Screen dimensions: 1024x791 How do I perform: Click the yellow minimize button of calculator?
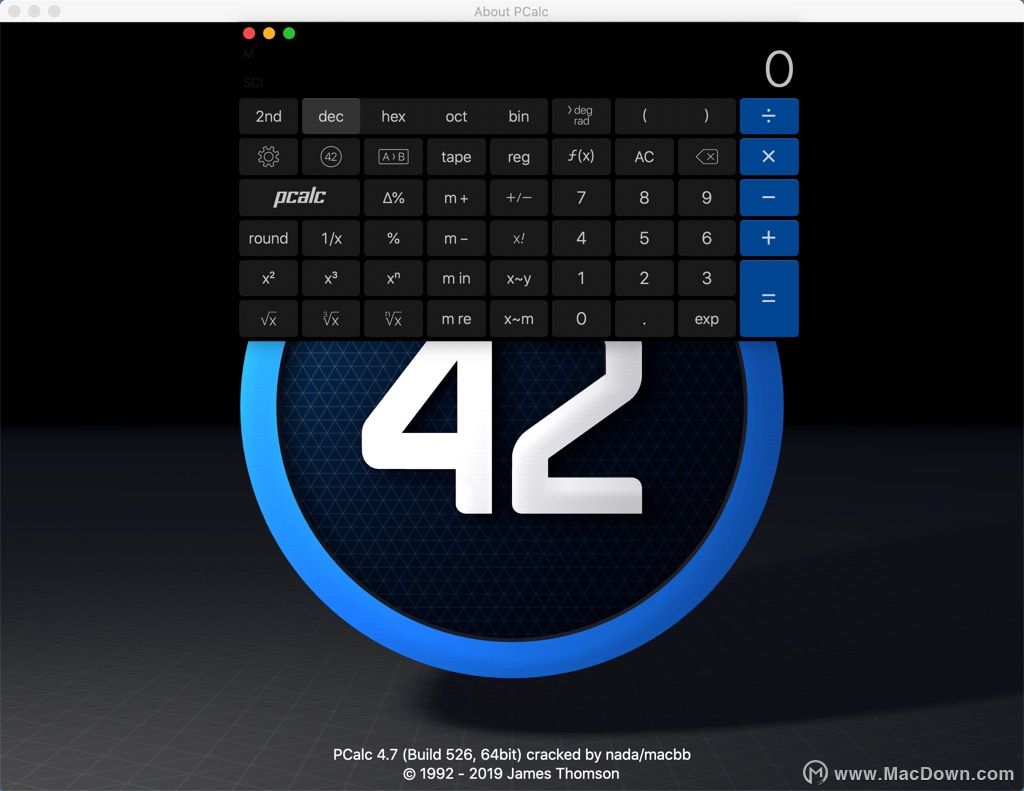click(269, 33)
